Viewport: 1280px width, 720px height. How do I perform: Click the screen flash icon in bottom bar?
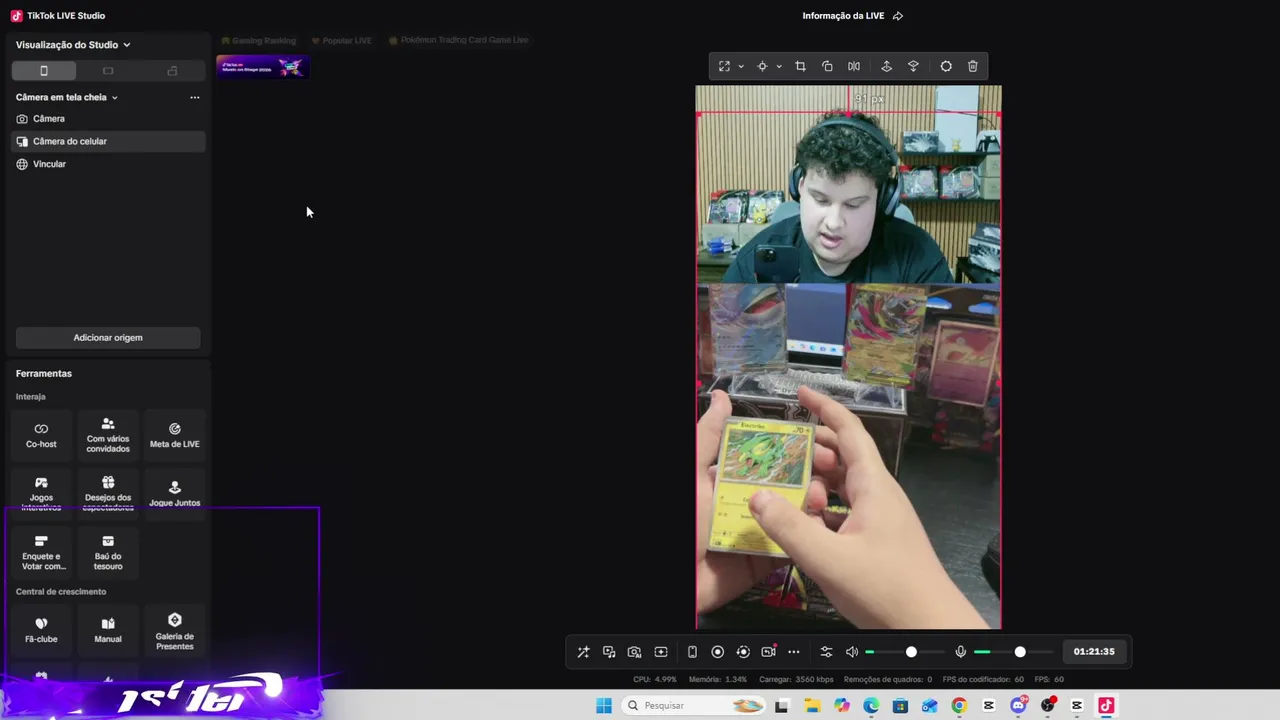(661, 652)
